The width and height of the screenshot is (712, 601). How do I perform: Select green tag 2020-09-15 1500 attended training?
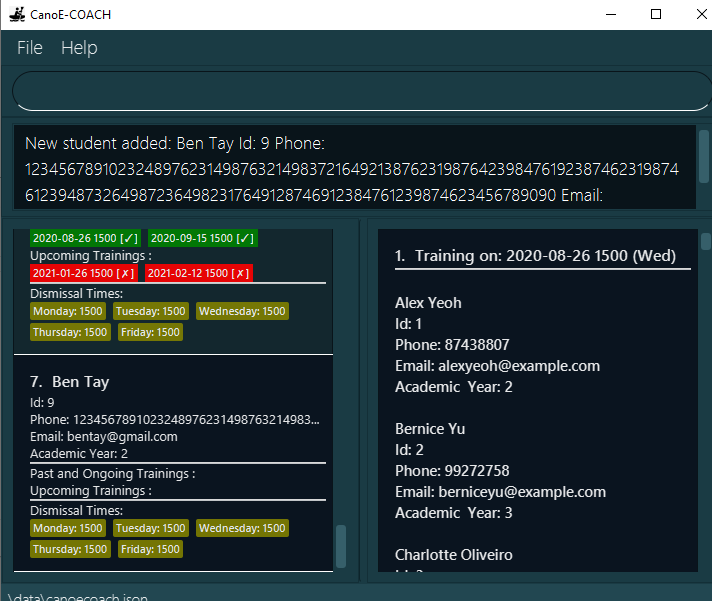pos(203,238)
